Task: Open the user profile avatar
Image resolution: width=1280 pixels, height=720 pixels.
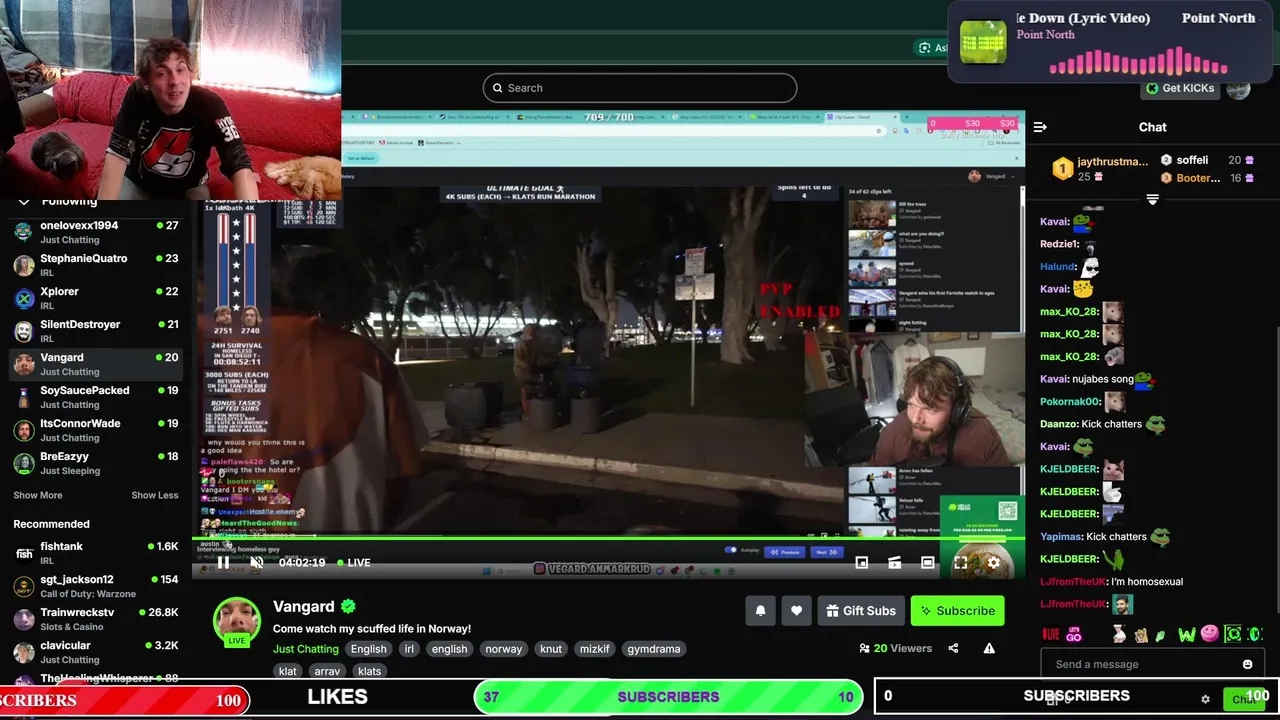Action: 1239,89
